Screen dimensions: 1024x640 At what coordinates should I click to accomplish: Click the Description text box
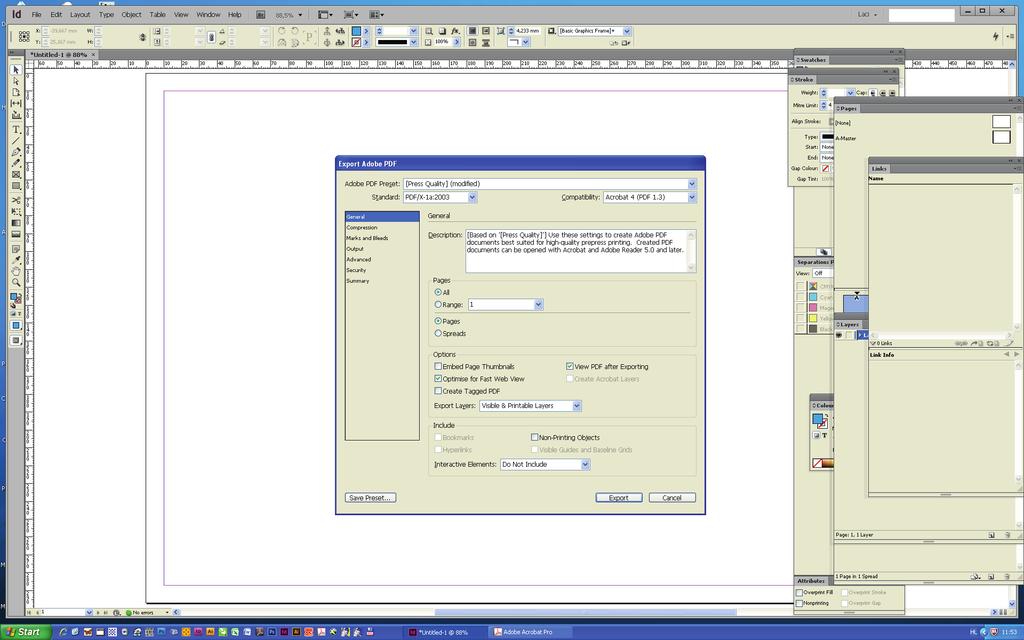[581, 251]
